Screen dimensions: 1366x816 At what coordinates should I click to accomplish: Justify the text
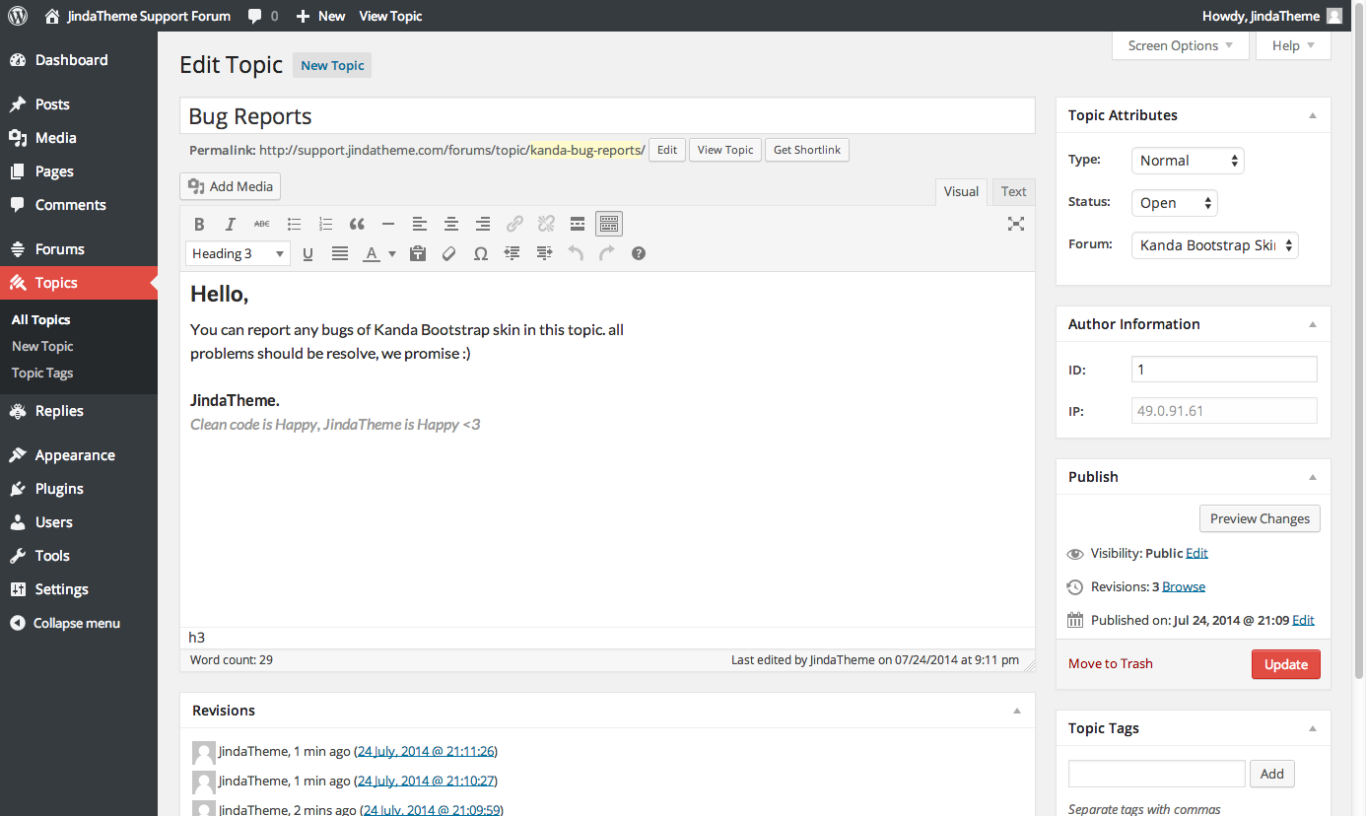(x=340, y=254)
